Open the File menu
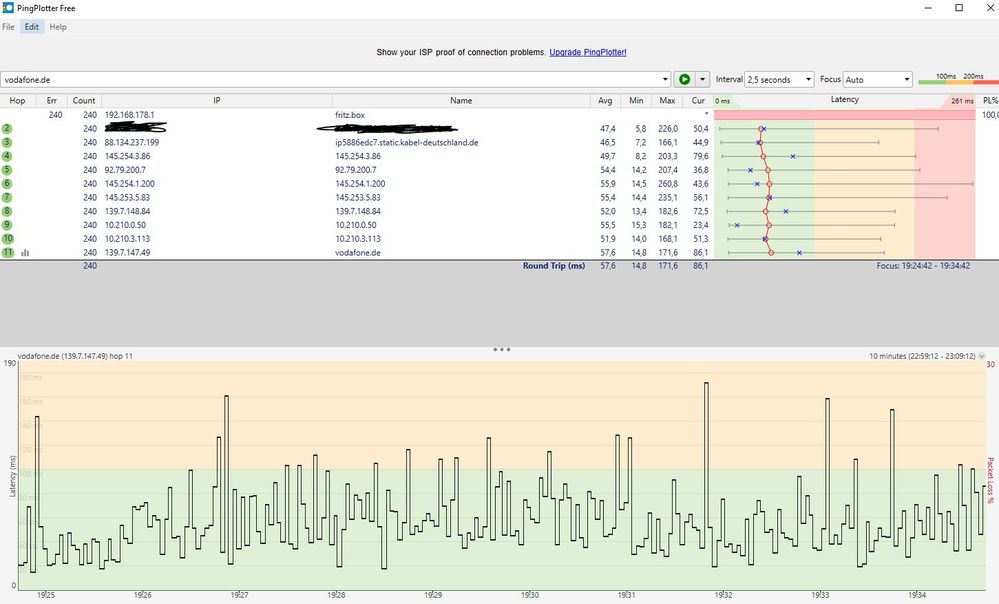 pos(8,27)
